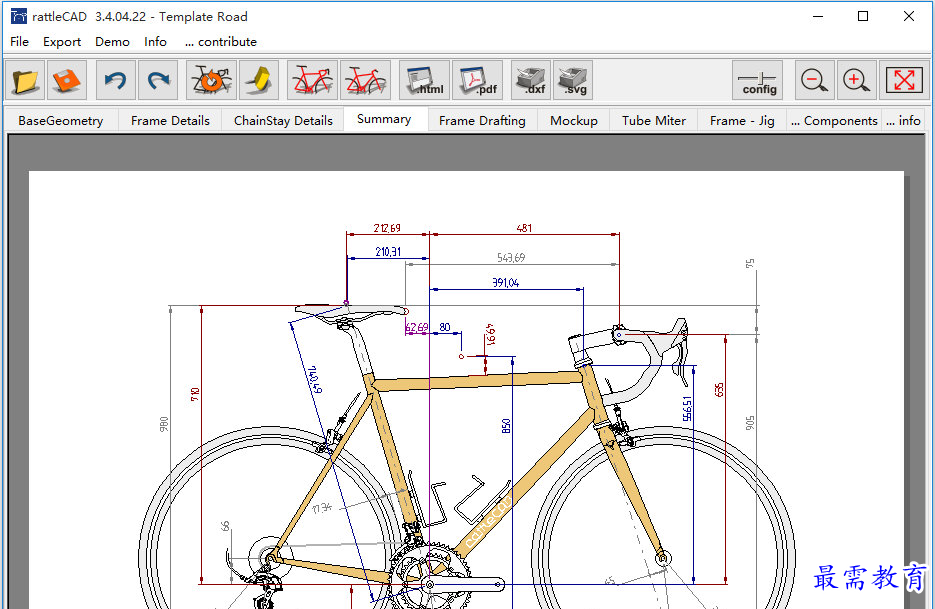
Task: Click the 980 dimension value
Action: 164,424
